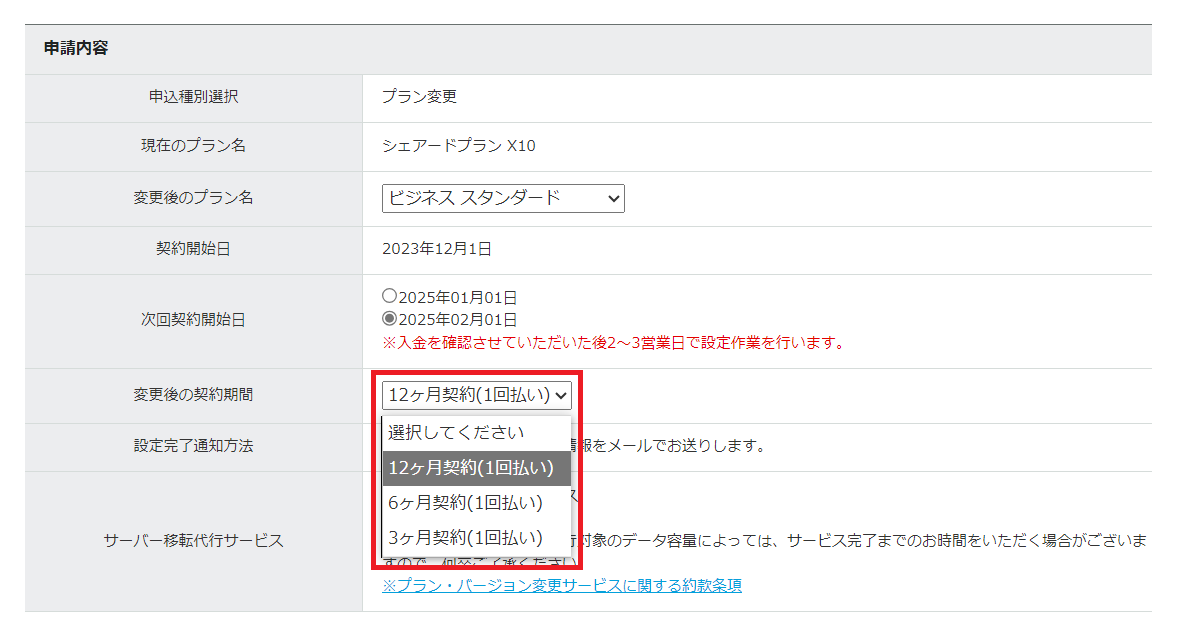This screenshot has width=1179, height=638.
Task: Click the red 入金確認 notice text
Action: tap(613, 343)
